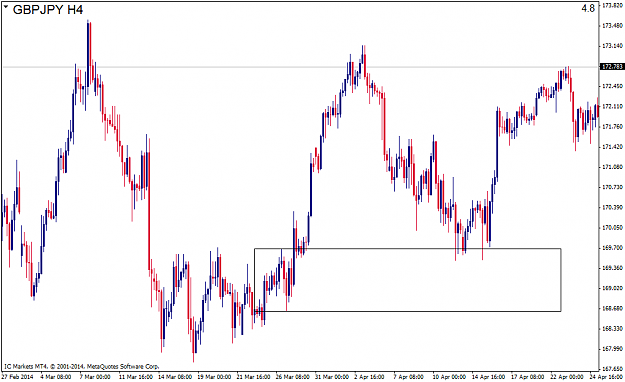Screen dimensions: 625x382
Task: Click the 31 Mar 00:00 time label
Action: click(x=332, y=377)
